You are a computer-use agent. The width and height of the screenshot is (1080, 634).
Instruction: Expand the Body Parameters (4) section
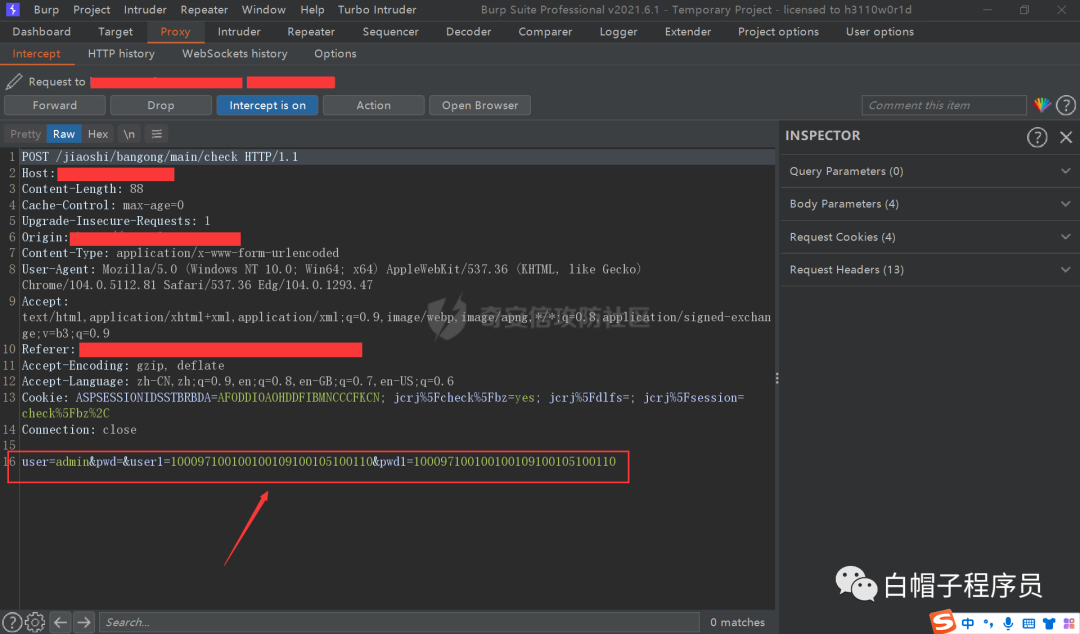(x=930, y=204)
